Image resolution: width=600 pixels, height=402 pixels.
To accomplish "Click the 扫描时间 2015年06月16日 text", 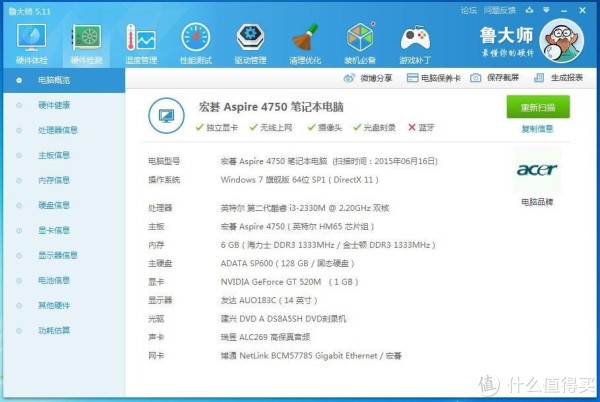I will point(385,161).
